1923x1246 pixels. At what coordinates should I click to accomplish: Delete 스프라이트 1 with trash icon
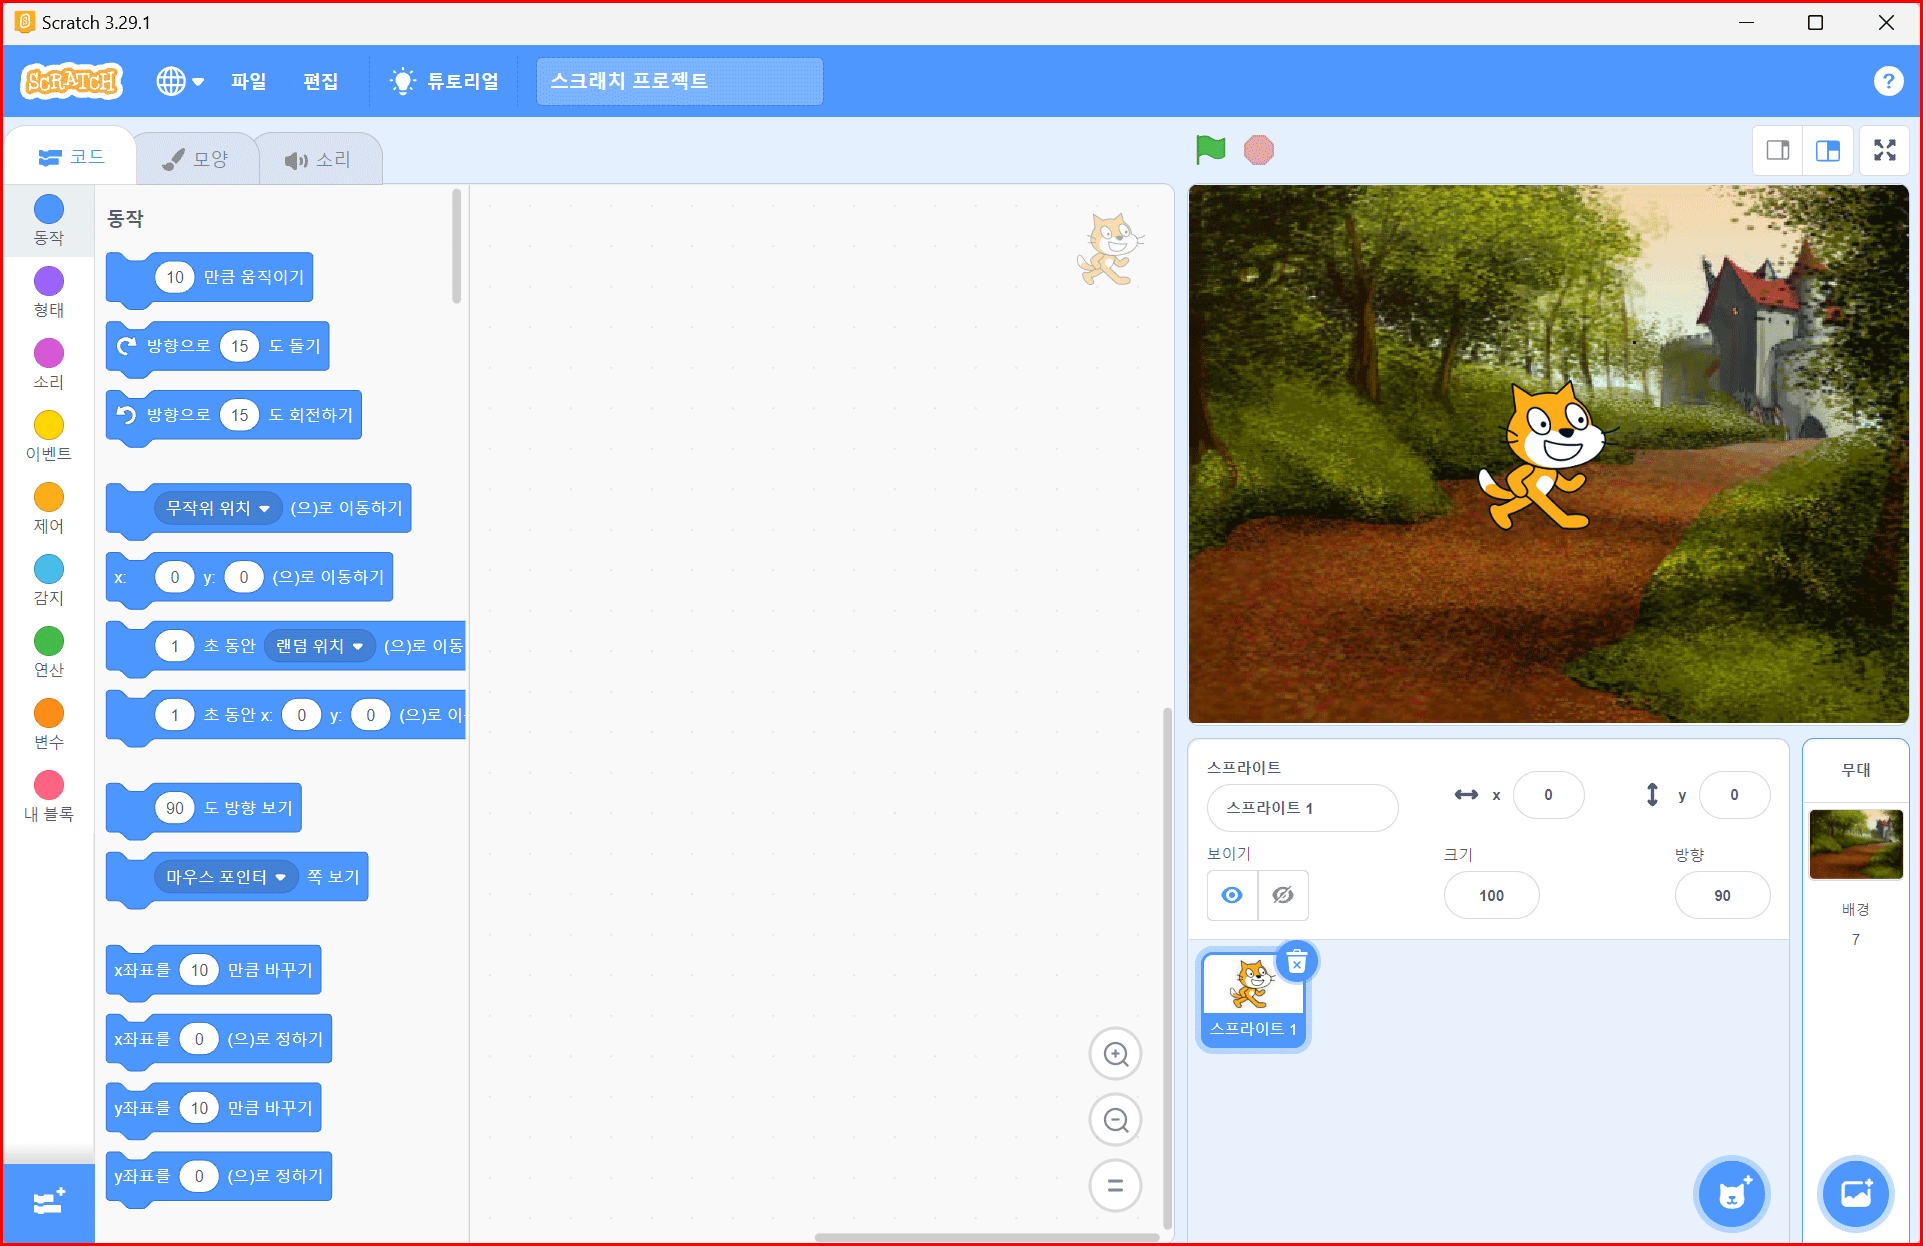1297,963
